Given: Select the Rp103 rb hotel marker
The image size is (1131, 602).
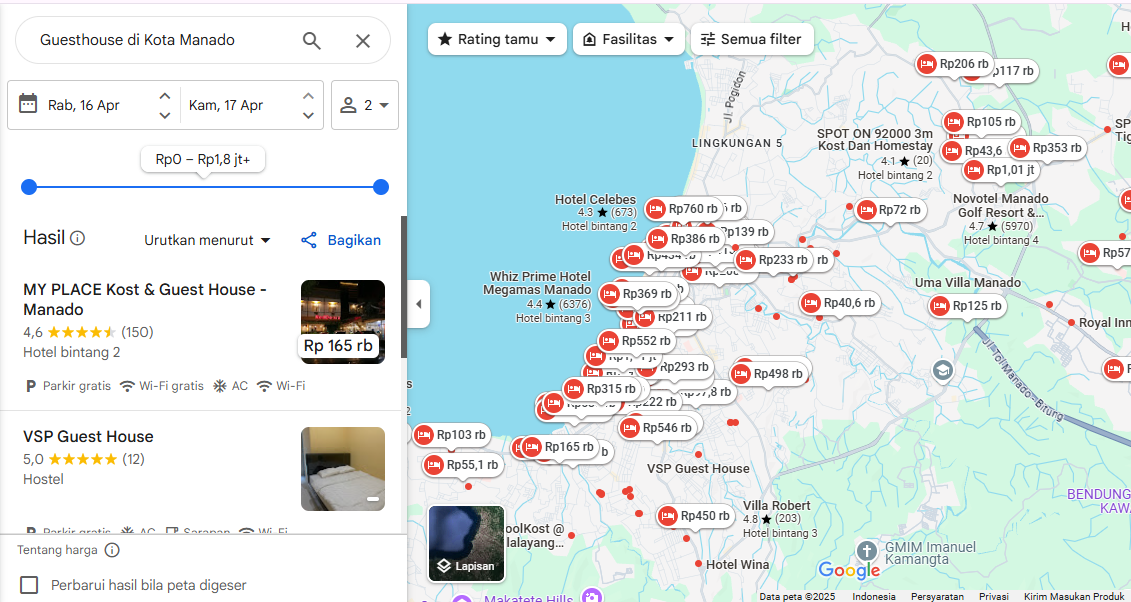Looking at the screenshot, I should (x=452, y=435).
